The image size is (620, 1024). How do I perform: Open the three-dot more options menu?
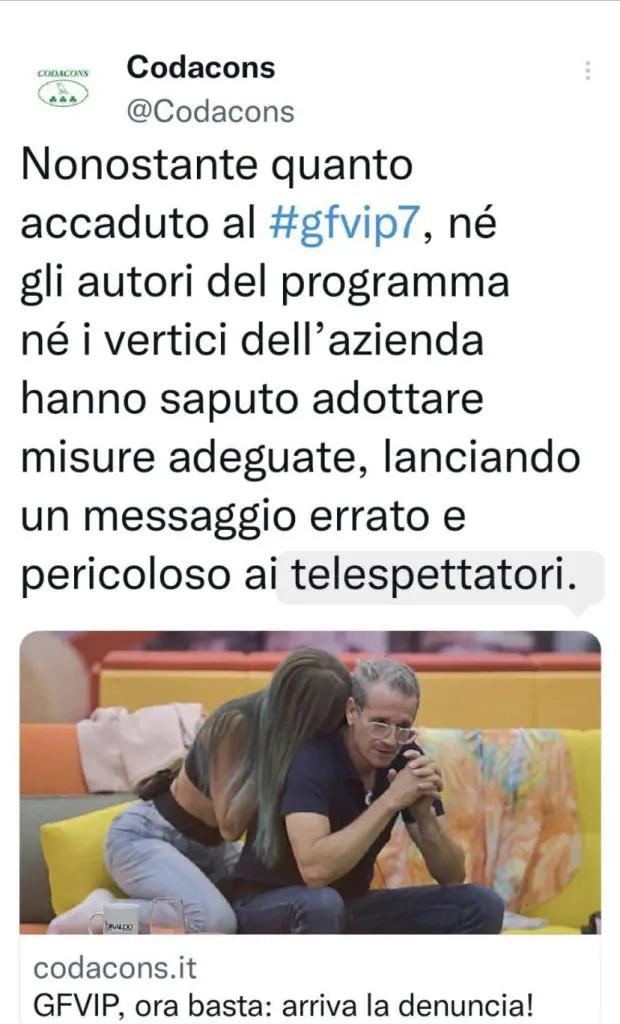click(x=587, y=71)
